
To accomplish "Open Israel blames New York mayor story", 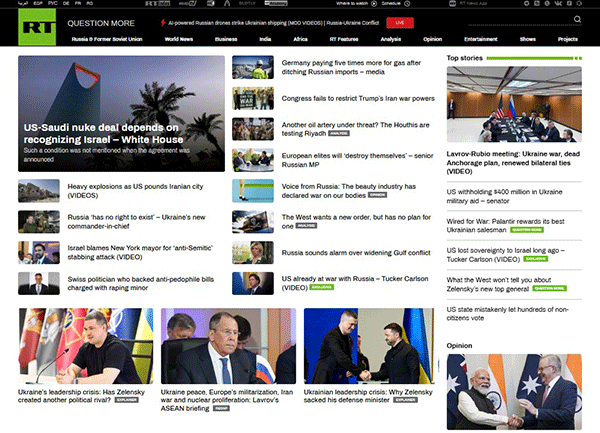I will click(140, 252).
